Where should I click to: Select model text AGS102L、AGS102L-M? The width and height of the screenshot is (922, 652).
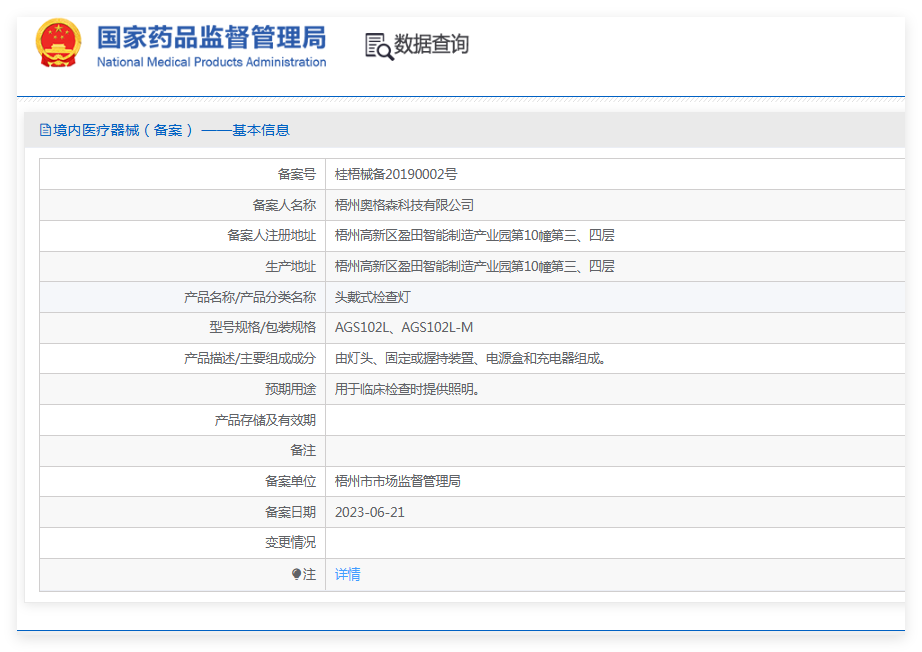(x=404, y=327)
